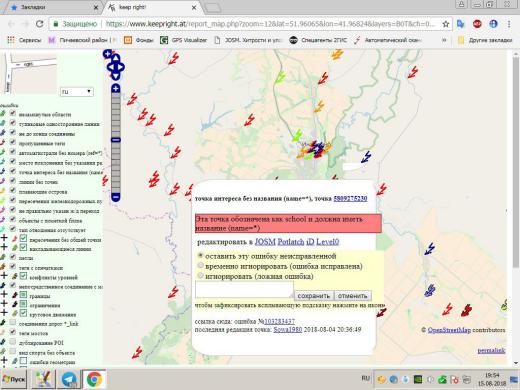Image resolution: width=520 pixels, height=390 pixels.
Task: Pan the map down with arrow control
Action: click(115, 76)
